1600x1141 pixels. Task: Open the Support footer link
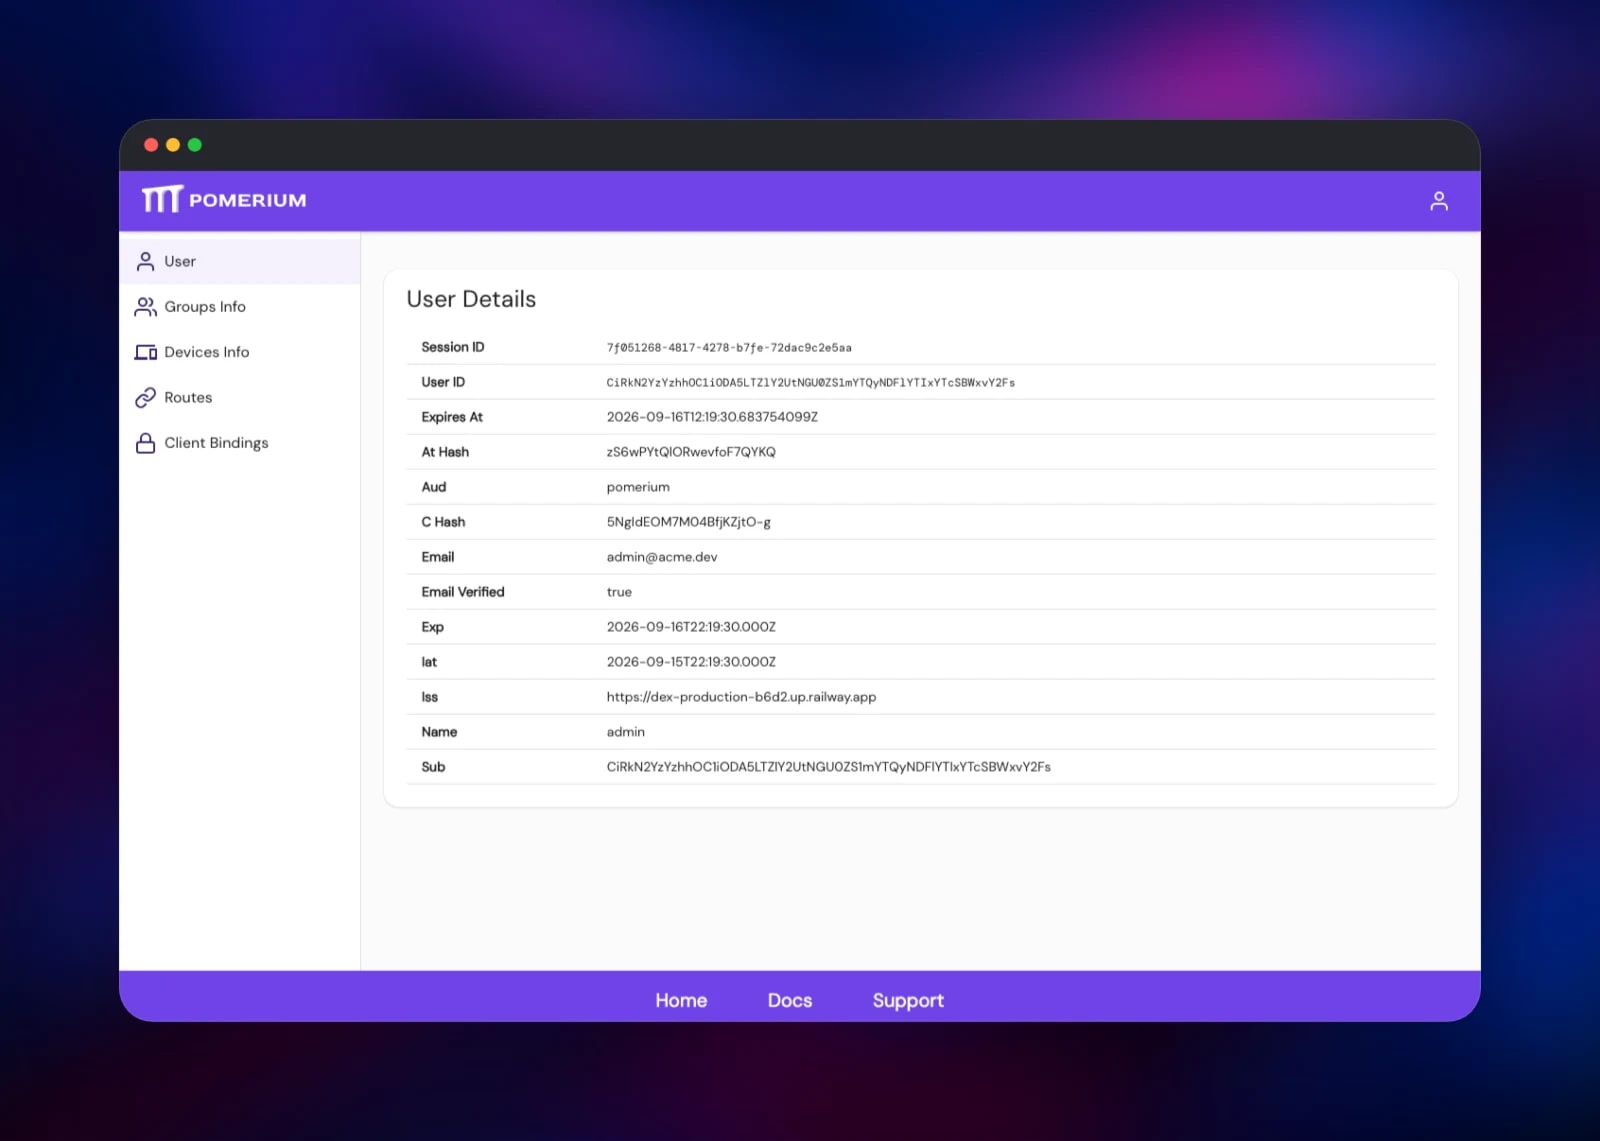[x=908, y=1001]
